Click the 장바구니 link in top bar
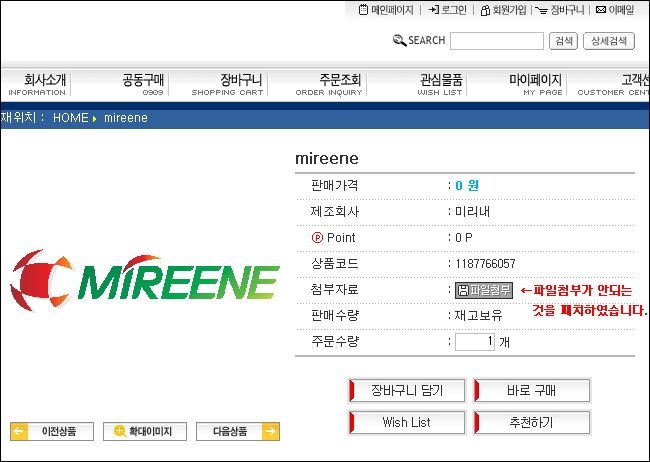The image size is (650, 462). [x=559, y=10]
